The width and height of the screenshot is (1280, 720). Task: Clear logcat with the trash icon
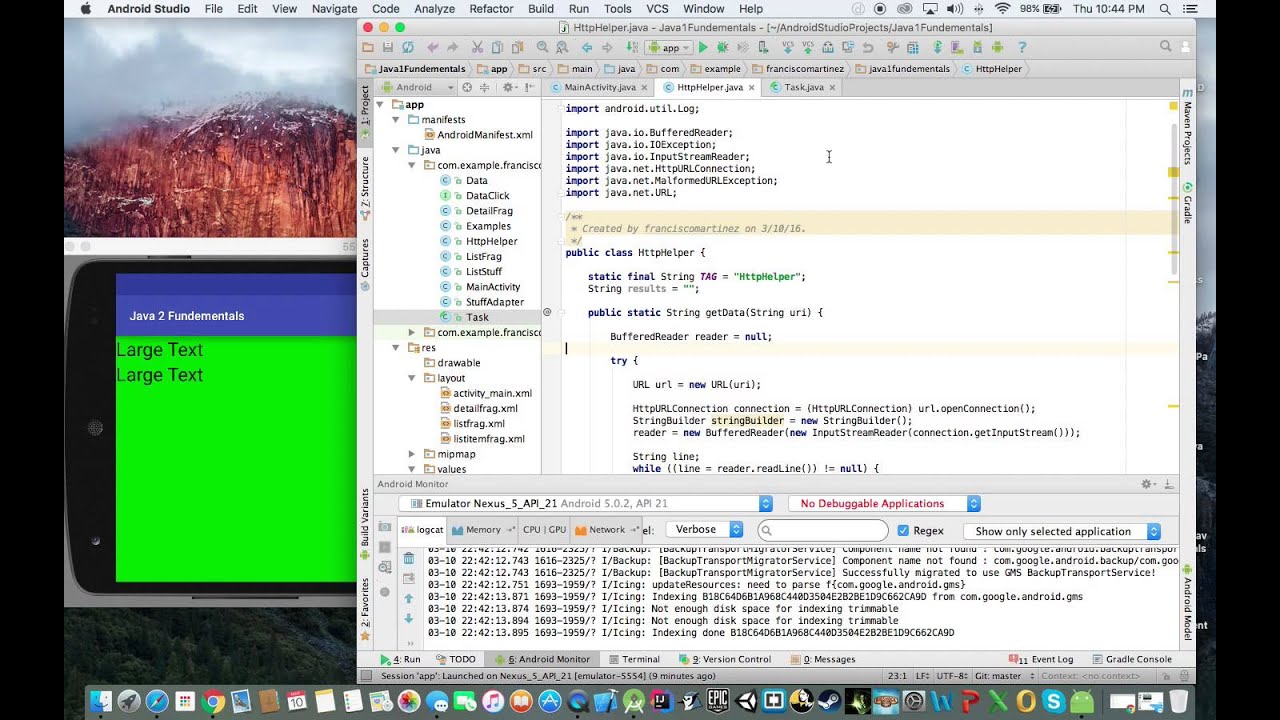coord(408,558)
